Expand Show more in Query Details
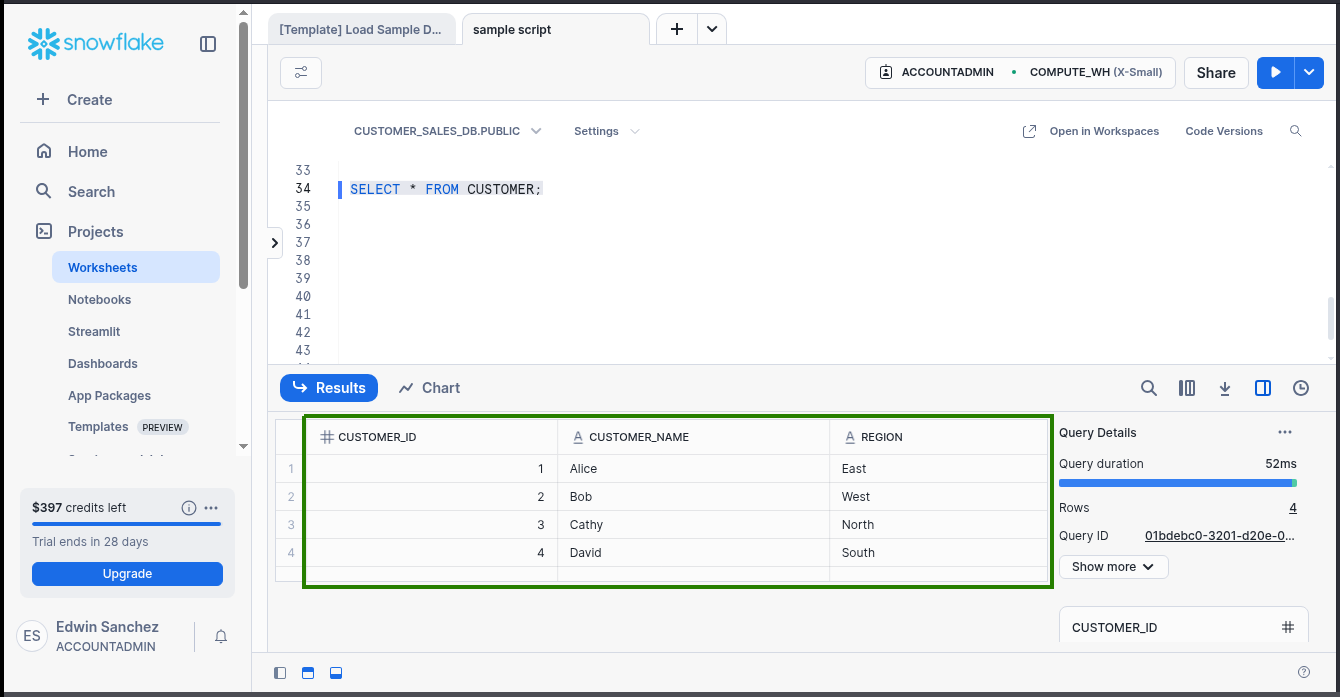The image size is (1340, 697). click(x=1113, y=566)
